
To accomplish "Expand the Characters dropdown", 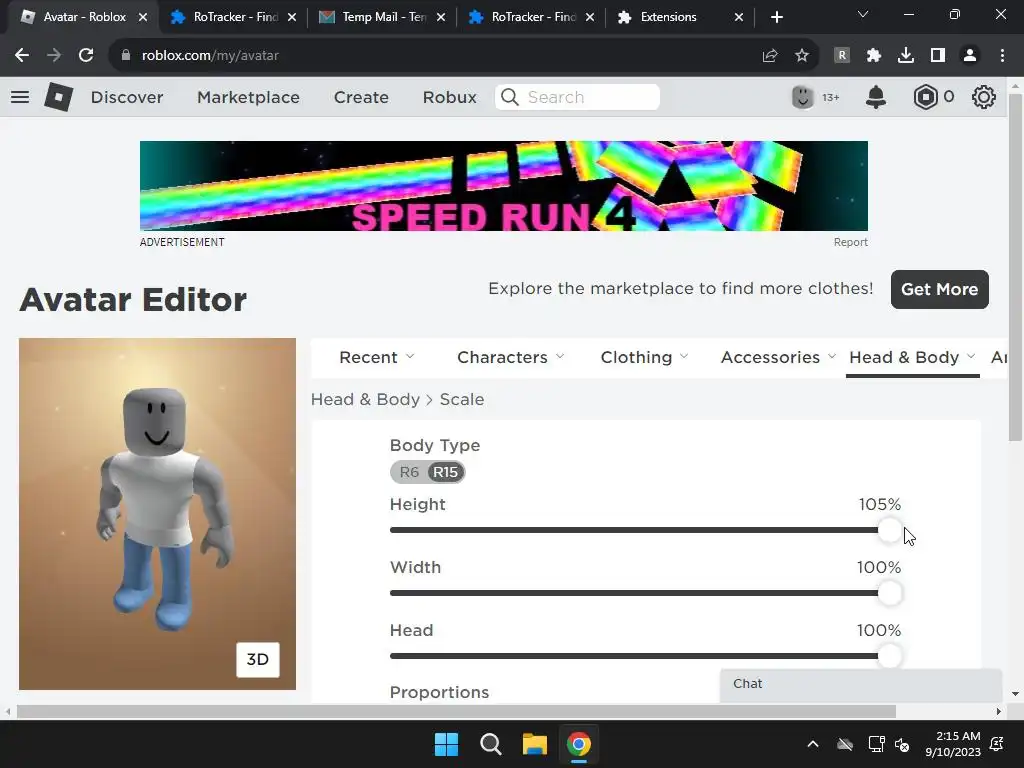I will pyautogui.click(x=511, y=357).
